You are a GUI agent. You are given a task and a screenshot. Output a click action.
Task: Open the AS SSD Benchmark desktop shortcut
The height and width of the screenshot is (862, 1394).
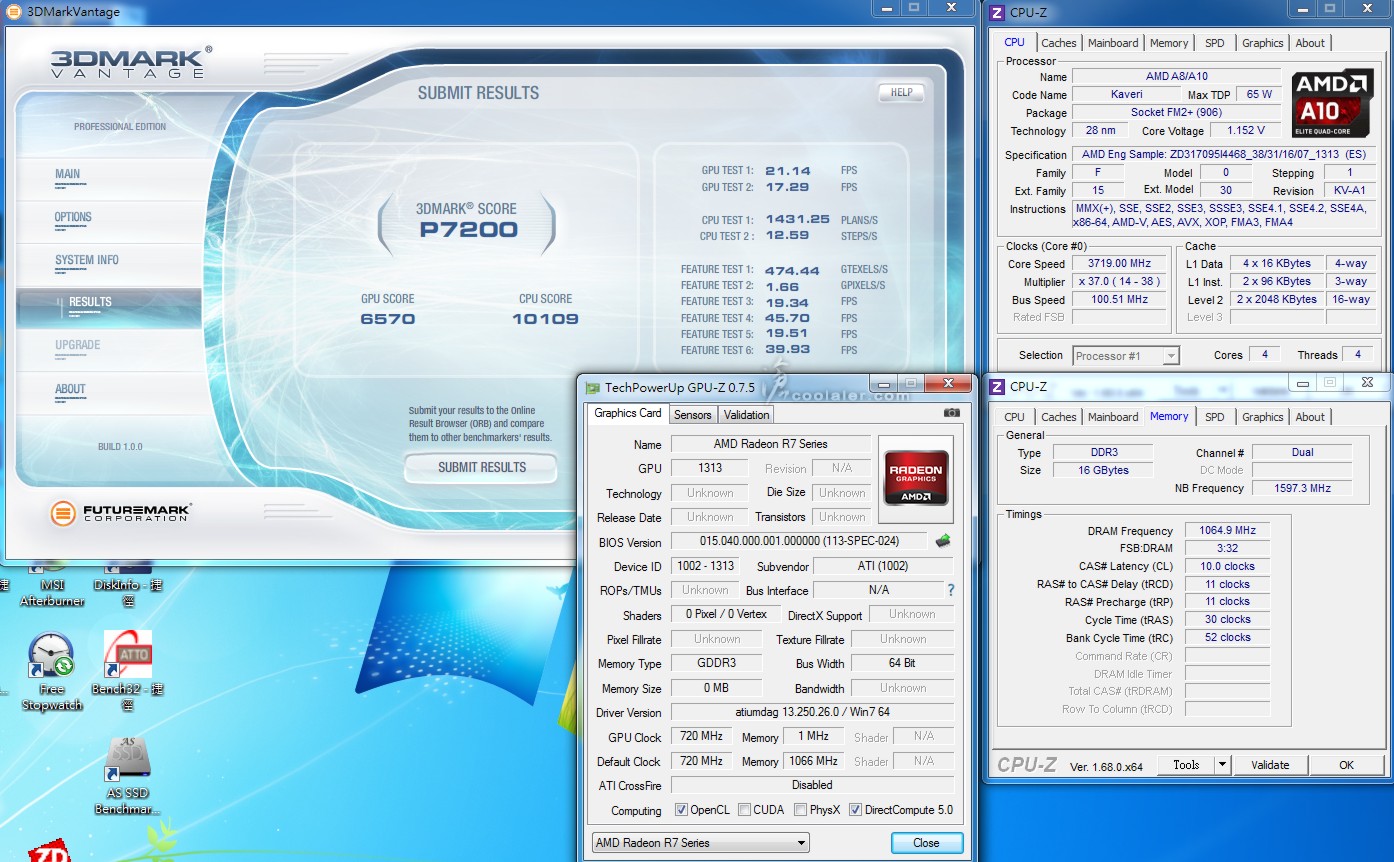coord(128,776)
